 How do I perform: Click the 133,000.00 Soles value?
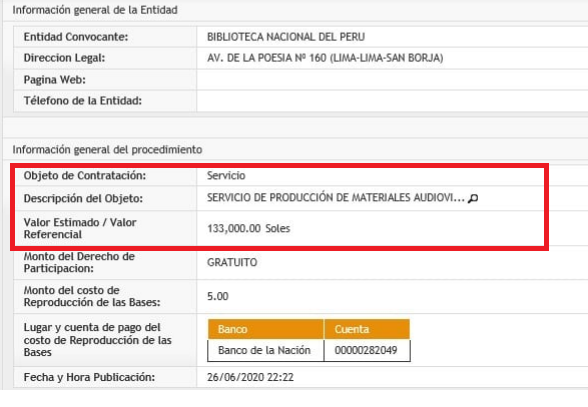coord(249,228)
